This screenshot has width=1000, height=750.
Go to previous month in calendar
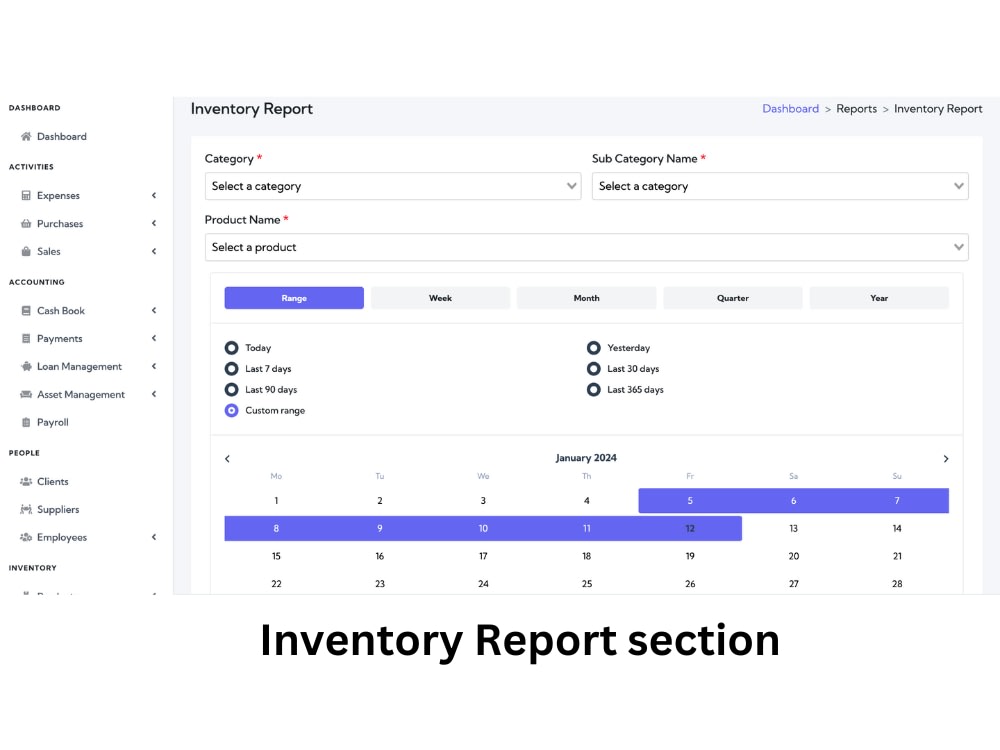point(227,459)
